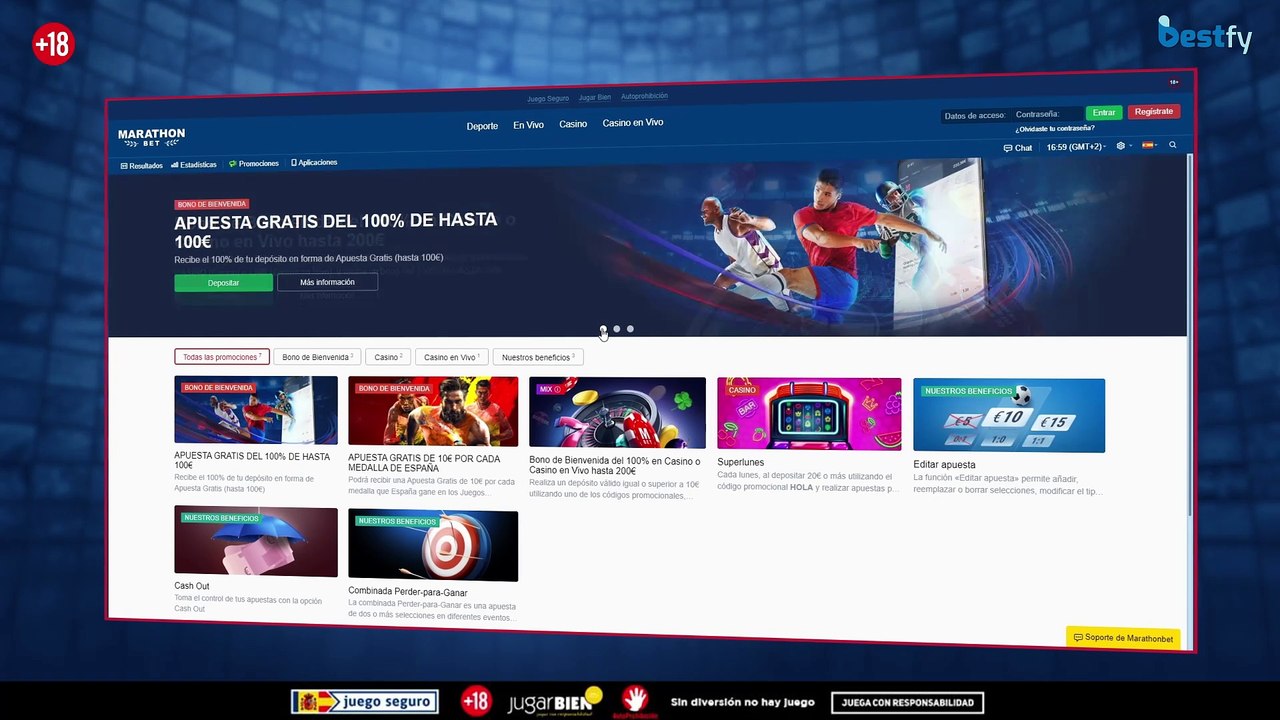The image size is (1280, 720).
Task: Click the MIX info icon on casino card
Action: tap(557, 389)
